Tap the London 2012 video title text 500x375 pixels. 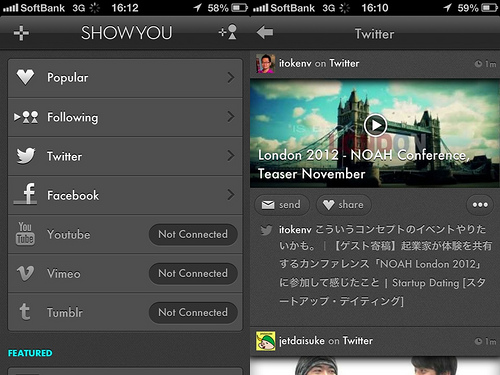(x=363, y=164)
